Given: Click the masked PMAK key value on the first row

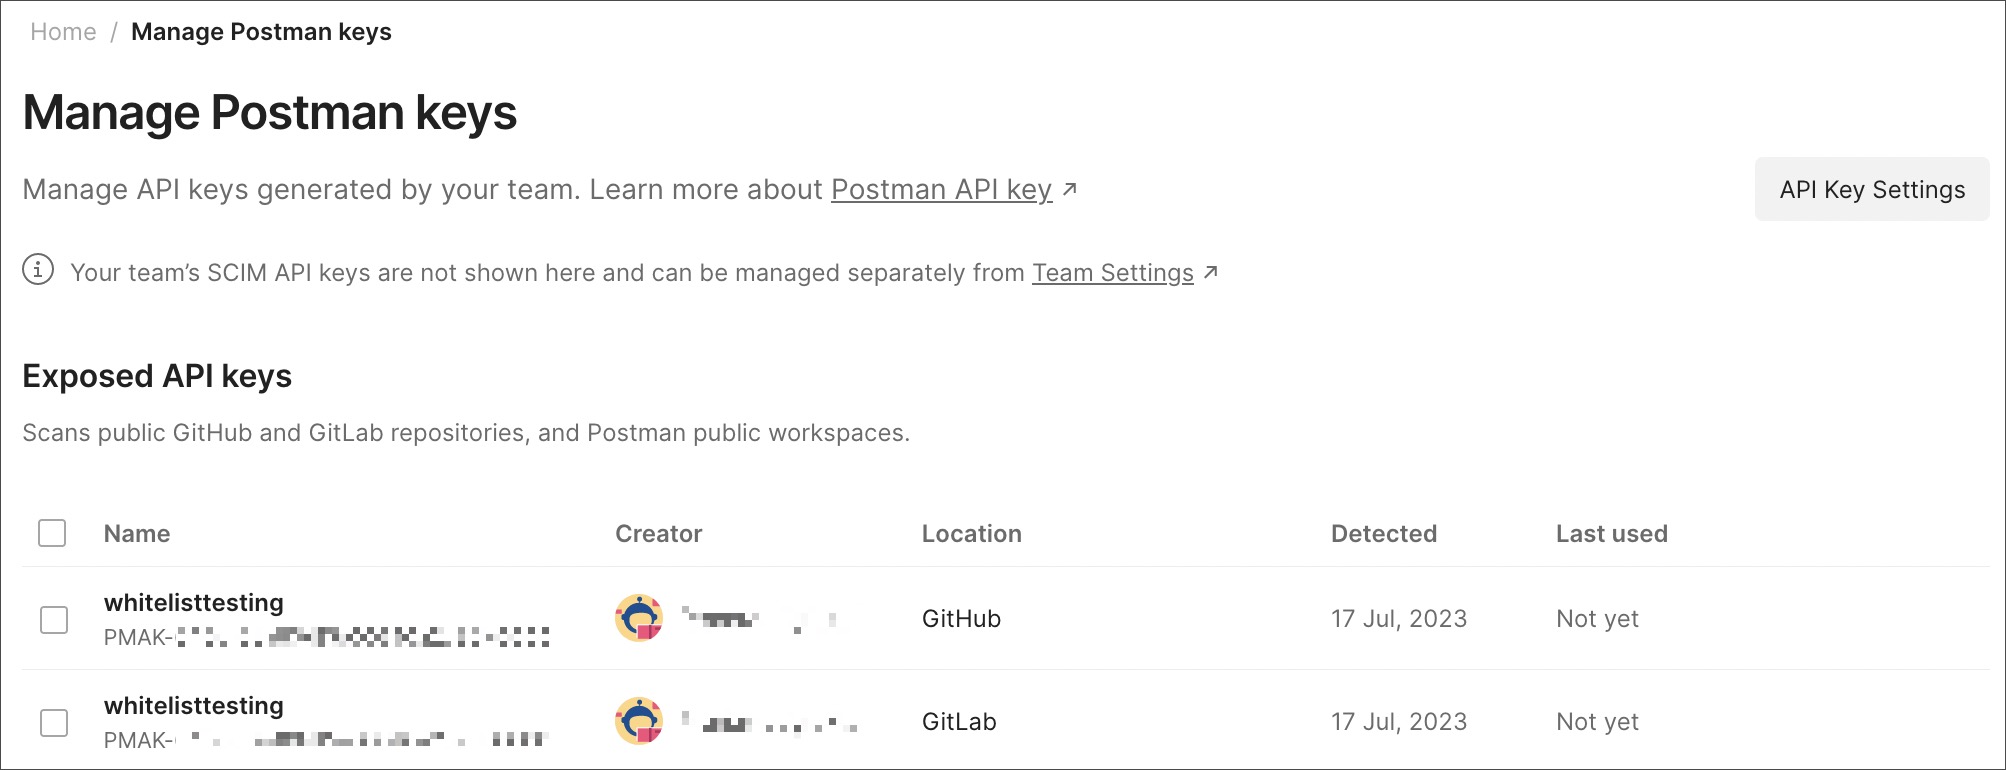Looking at the screenshot, I should point(327,636).
